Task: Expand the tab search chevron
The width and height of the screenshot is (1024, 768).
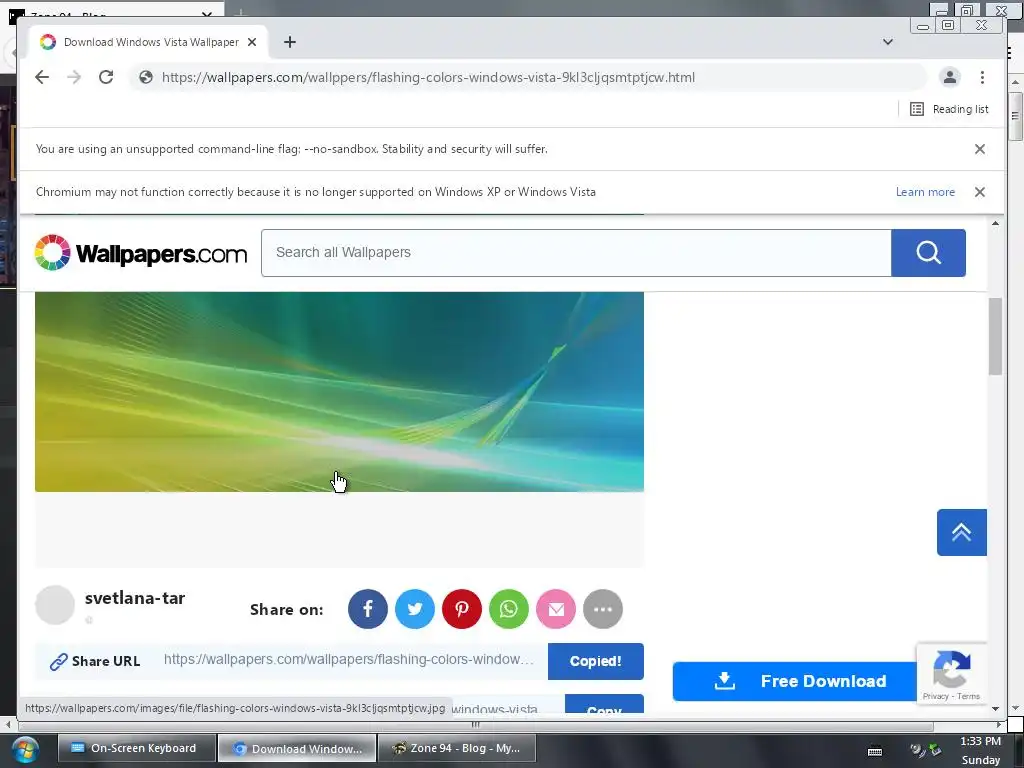Action: pos(888,42)
